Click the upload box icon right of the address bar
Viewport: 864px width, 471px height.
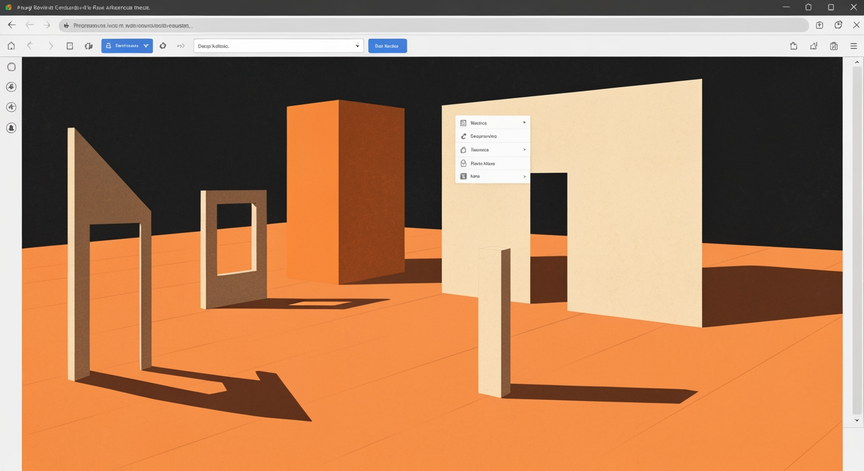coord(819,25)
